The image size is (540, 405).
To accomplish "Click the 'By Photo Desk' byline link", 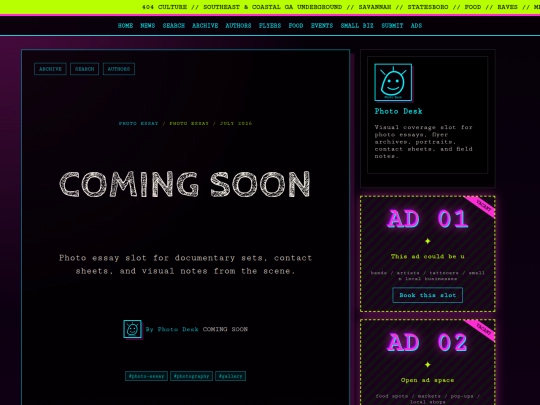I will pyautogui.click(x=172, y=329).
